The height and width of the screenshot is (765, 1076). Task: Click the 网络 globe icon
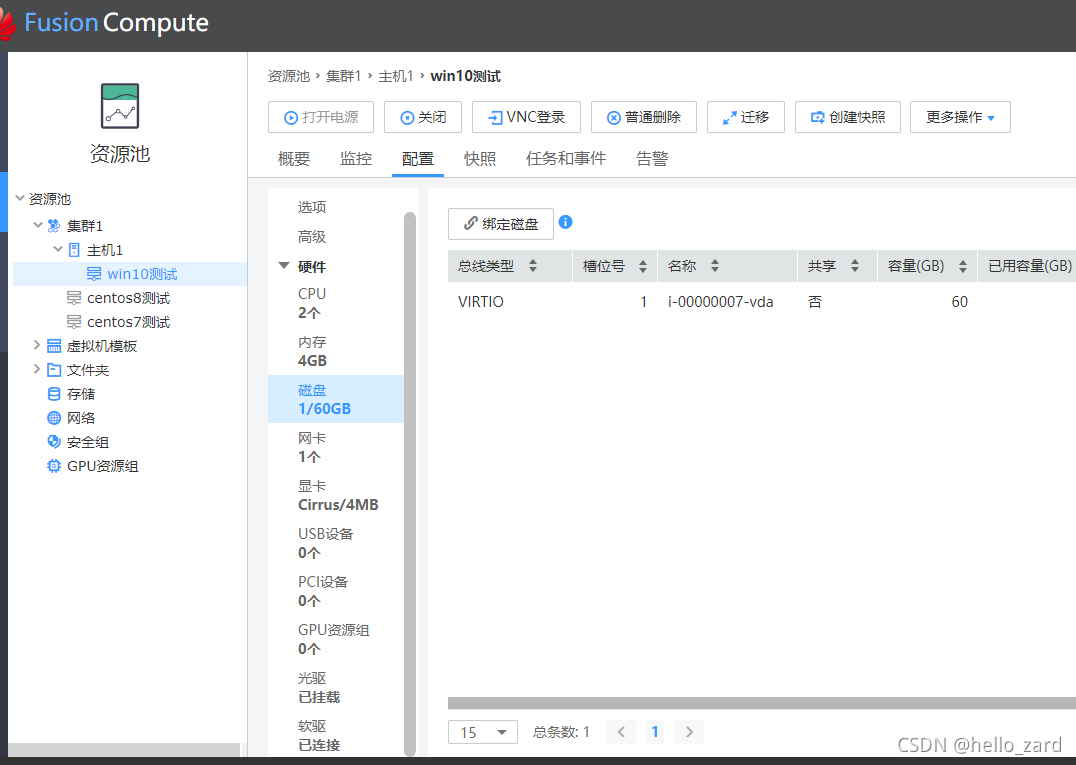[x=54, y=418]
